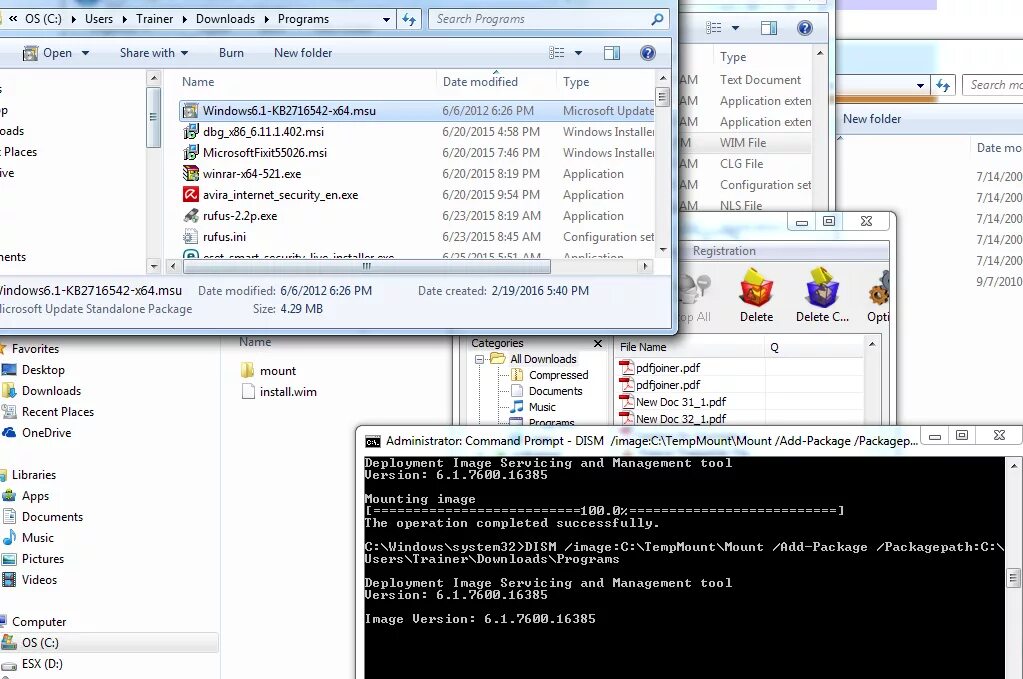Viewport: 1023px width, 679px height.
Task: Open Videos library
Action: (x=39, y=579)
